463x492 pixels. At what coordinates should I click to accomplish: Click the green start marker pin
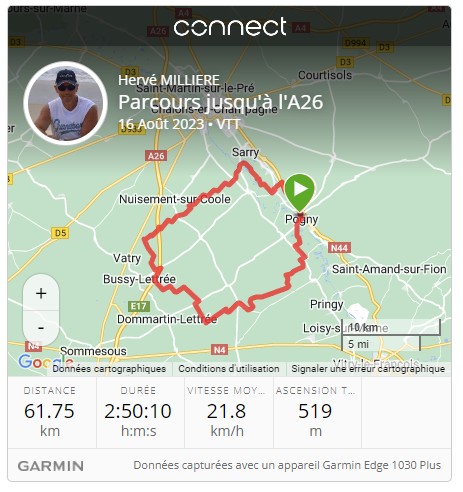click(x=300, y=193)
